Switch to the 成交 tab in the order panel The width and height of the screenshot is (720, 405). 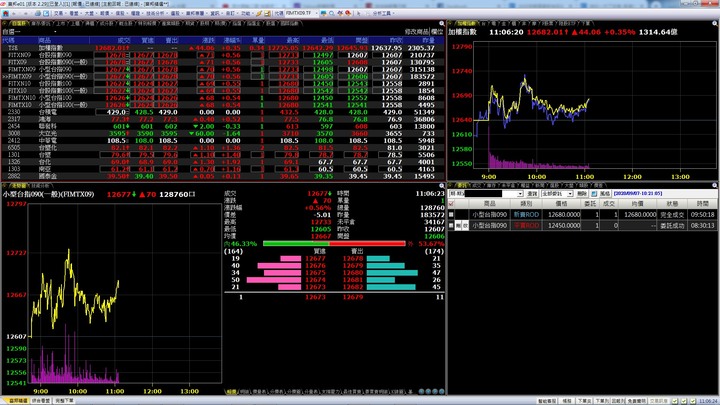pos(477,185)
